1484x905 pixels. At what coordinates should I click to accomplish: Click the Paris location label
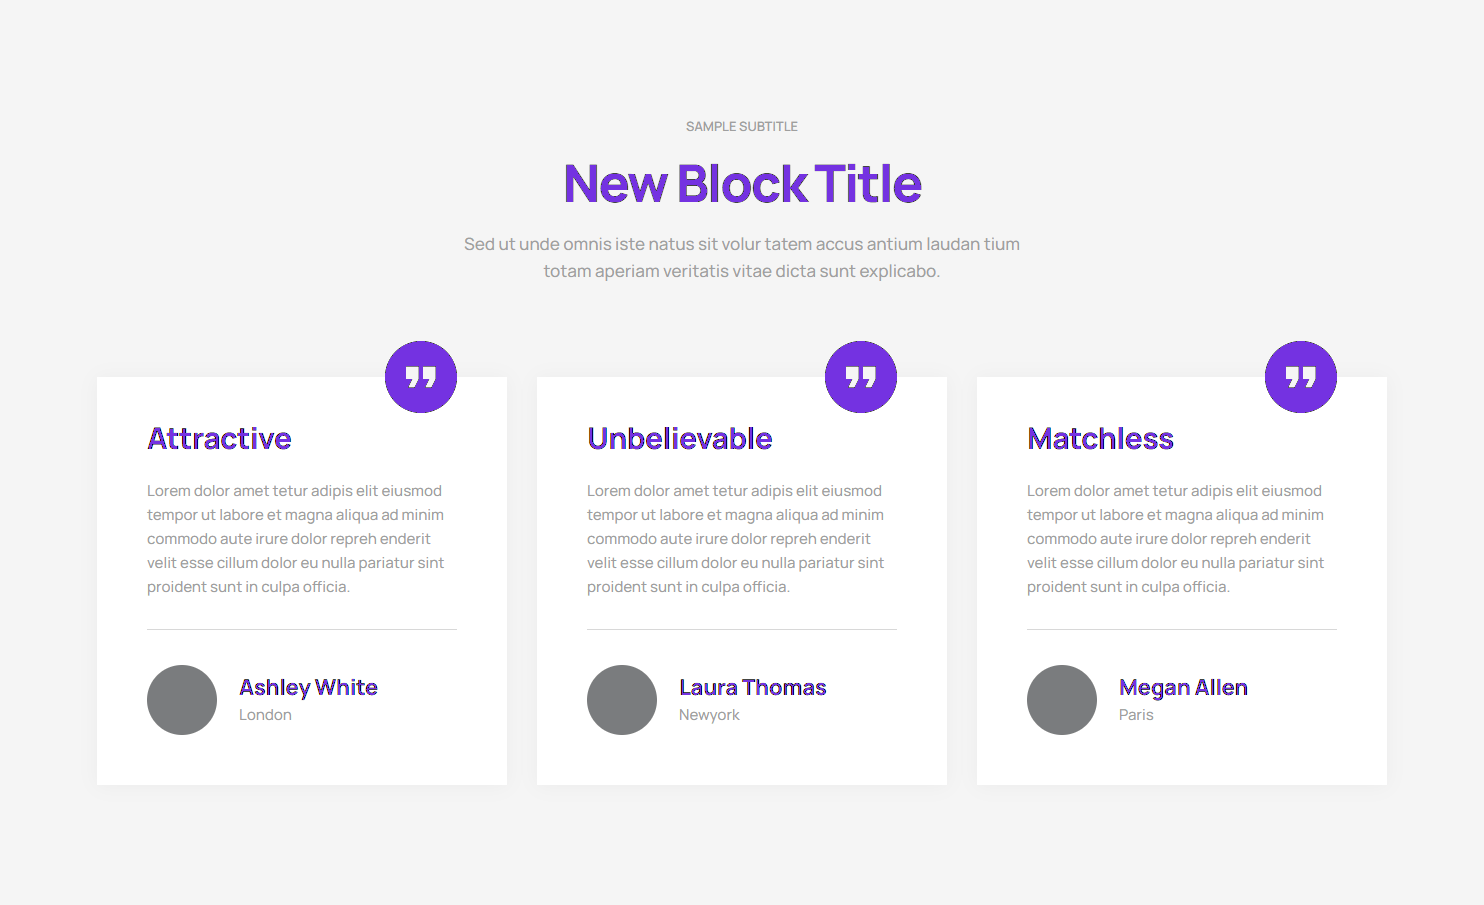point(1136,715)
